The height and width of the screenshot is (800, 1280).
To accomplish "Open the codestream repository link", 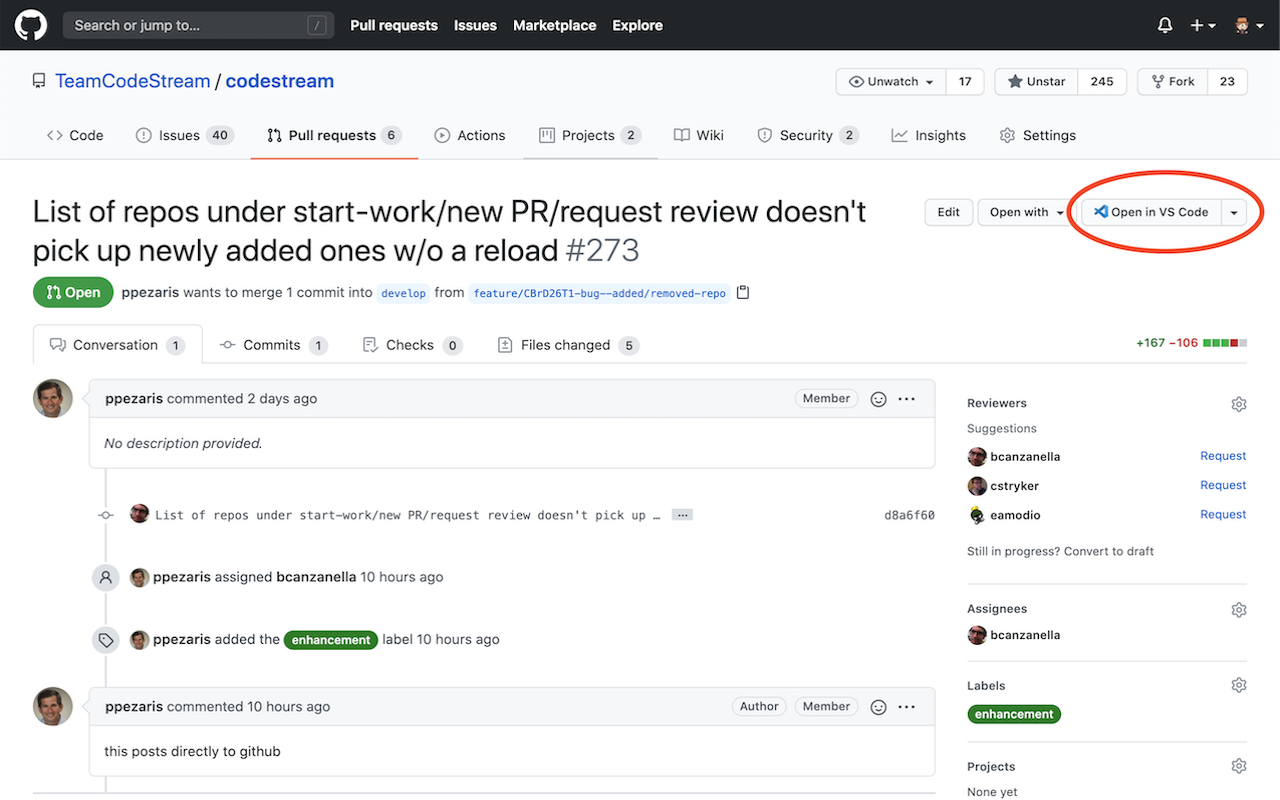I will coord(280,81).
